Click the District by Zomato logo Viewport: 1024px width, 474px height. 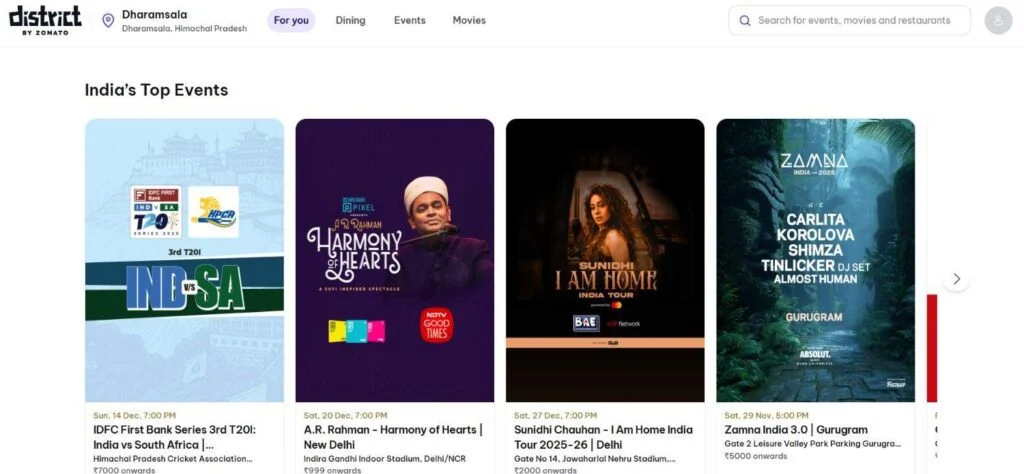click(x=45, y=20)
